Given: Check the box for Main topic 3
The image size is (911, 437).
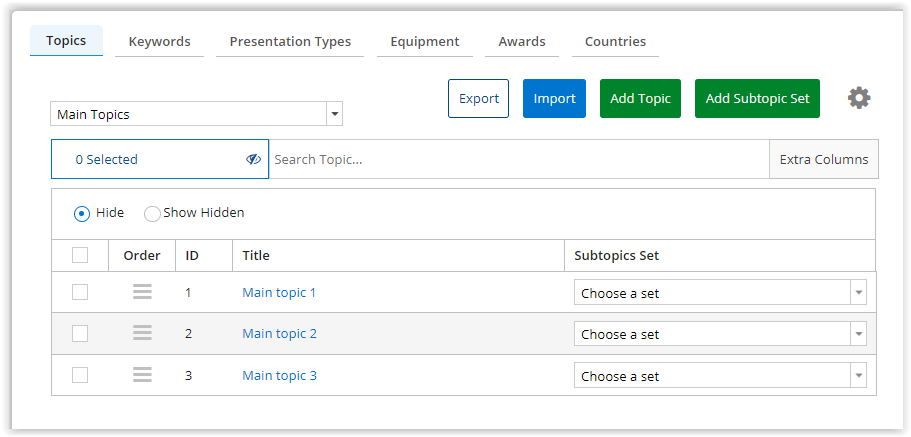Looking at the screenshot, I should [x=80, y=375].
